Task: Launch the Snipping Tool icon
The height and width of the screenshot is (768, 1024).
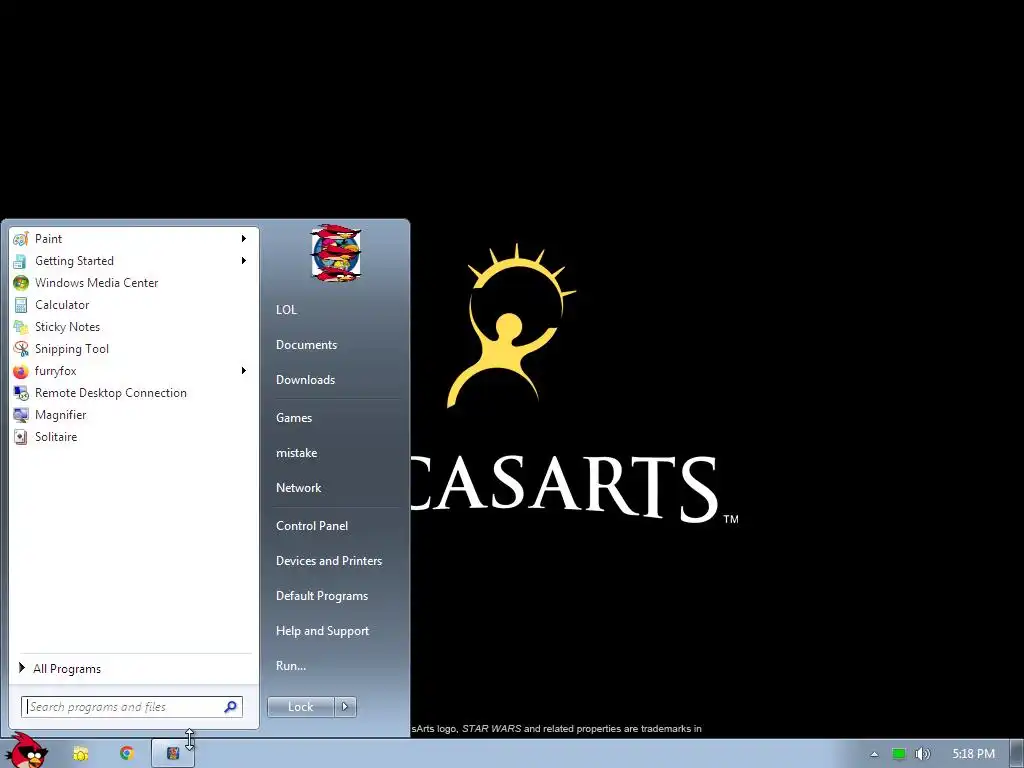Action: [21, 349]
